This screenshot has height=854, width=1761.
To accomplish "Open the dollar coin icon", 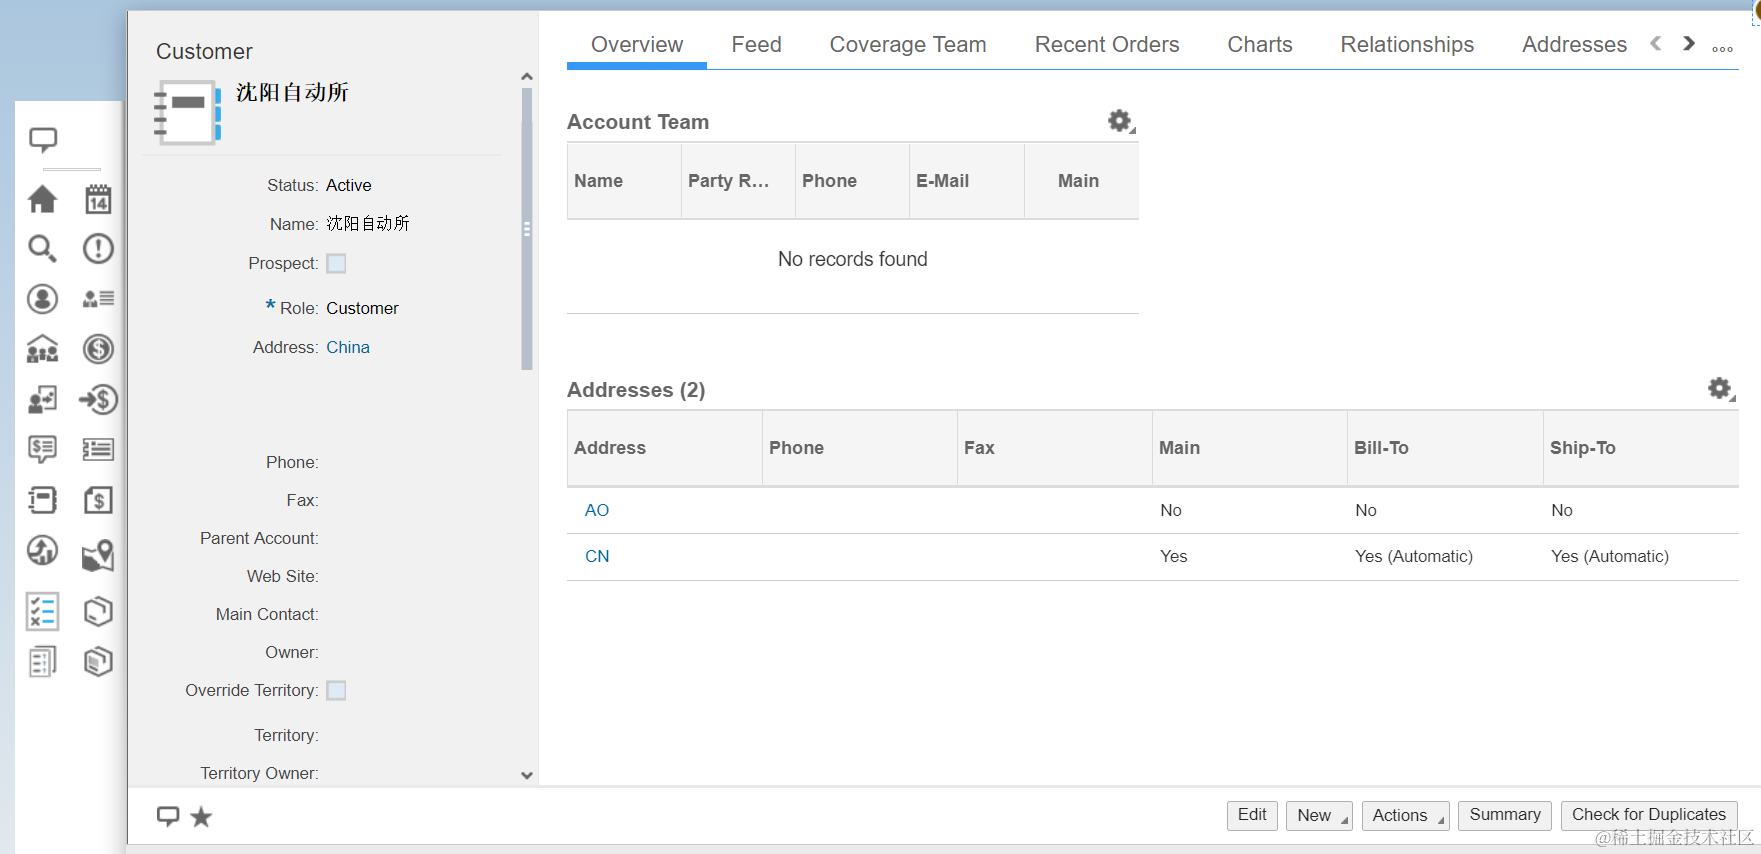I will point(98,349).
